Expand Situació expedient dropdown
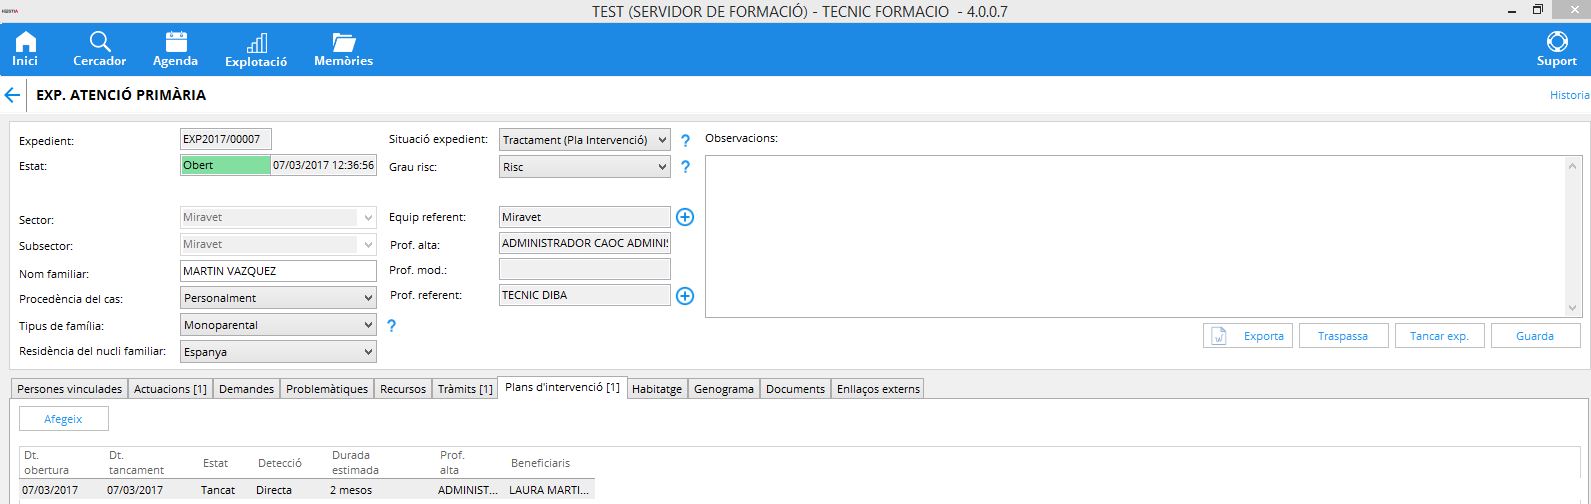1591x504 pixels. pyautogui.click(x=661, y=141)
